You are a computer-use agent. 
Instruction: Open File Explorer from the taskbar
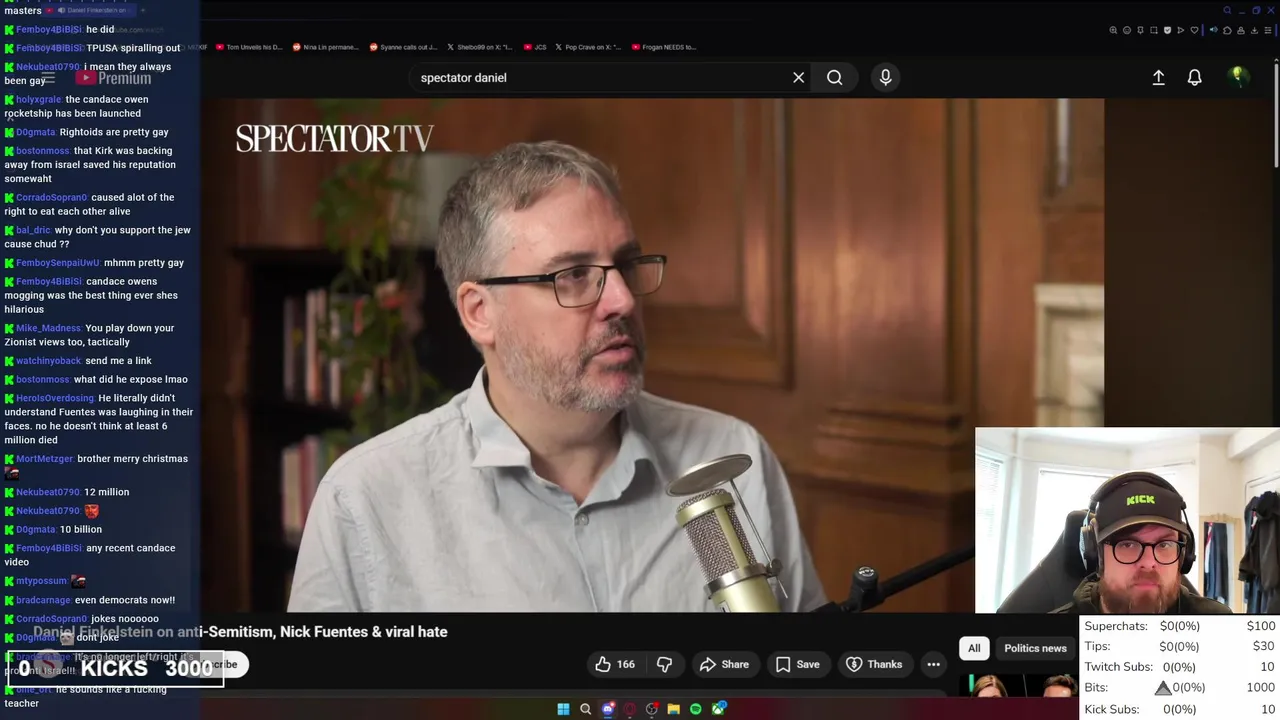674,709
